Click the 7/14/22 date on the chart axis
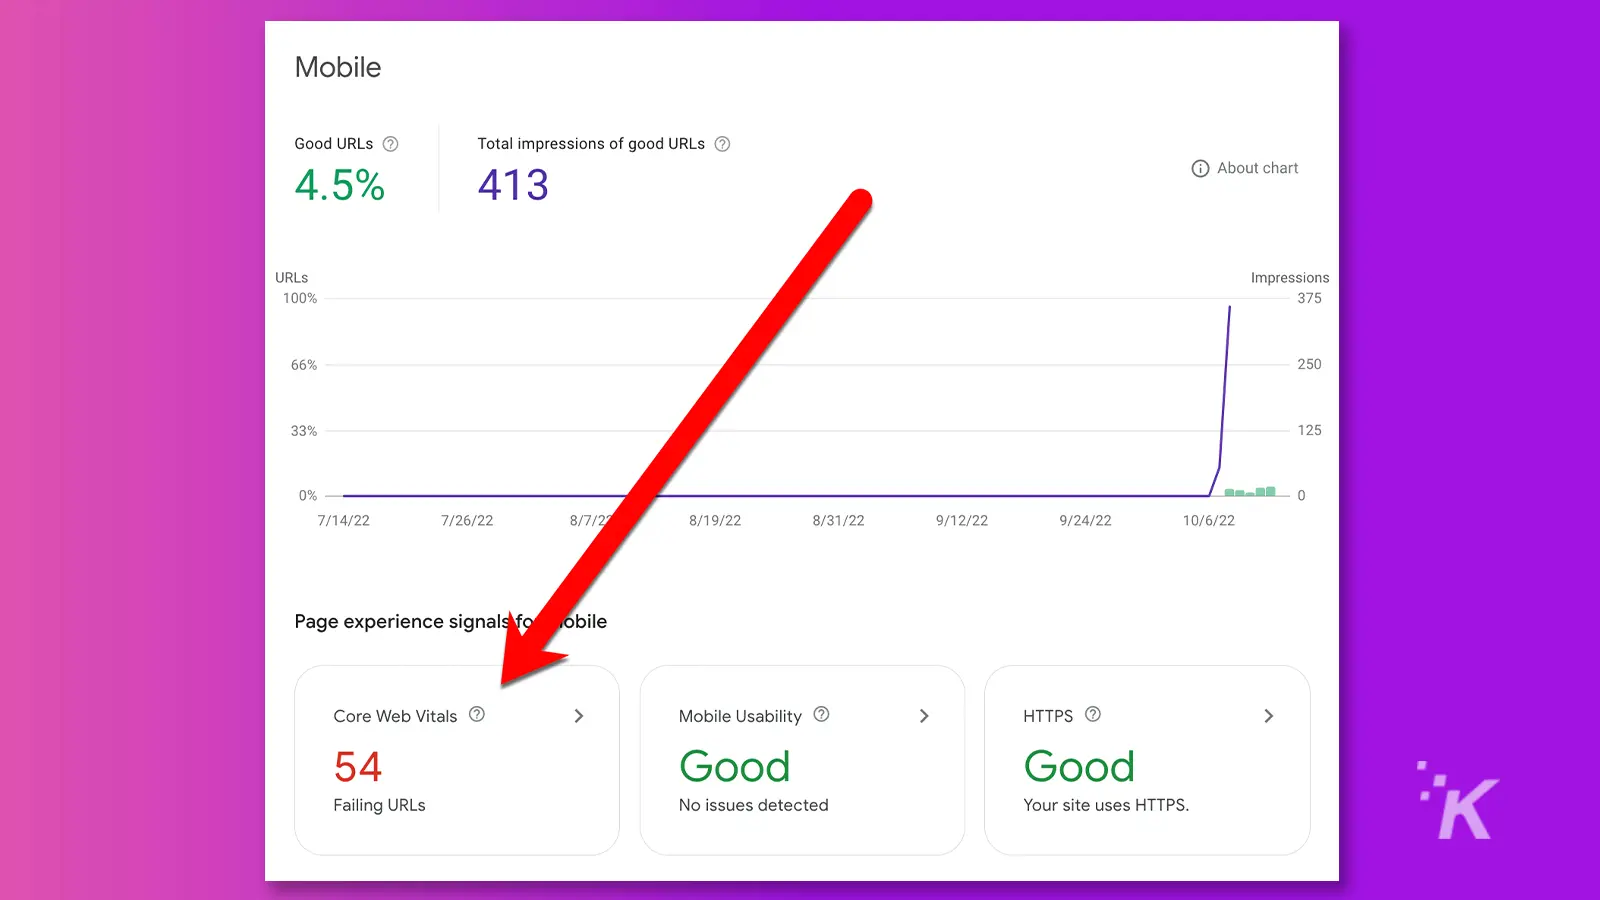 (343, 521)
